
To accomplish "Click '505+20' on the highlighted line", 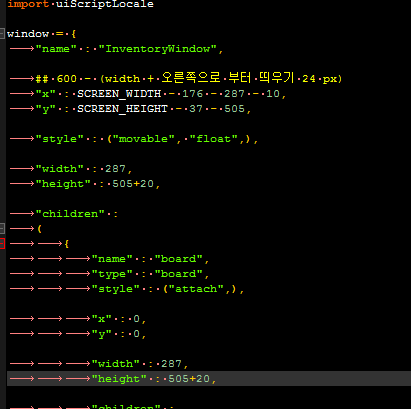I will pyautogui.click(x=189, y=379).
